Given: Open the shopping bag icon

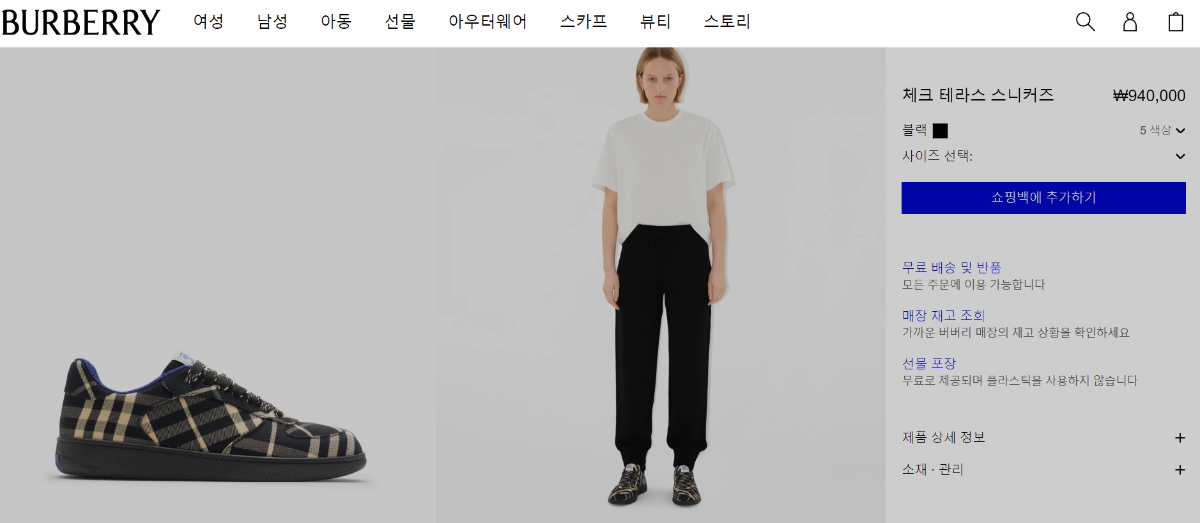Looking at the screenshot, I should coord(1176,22).
